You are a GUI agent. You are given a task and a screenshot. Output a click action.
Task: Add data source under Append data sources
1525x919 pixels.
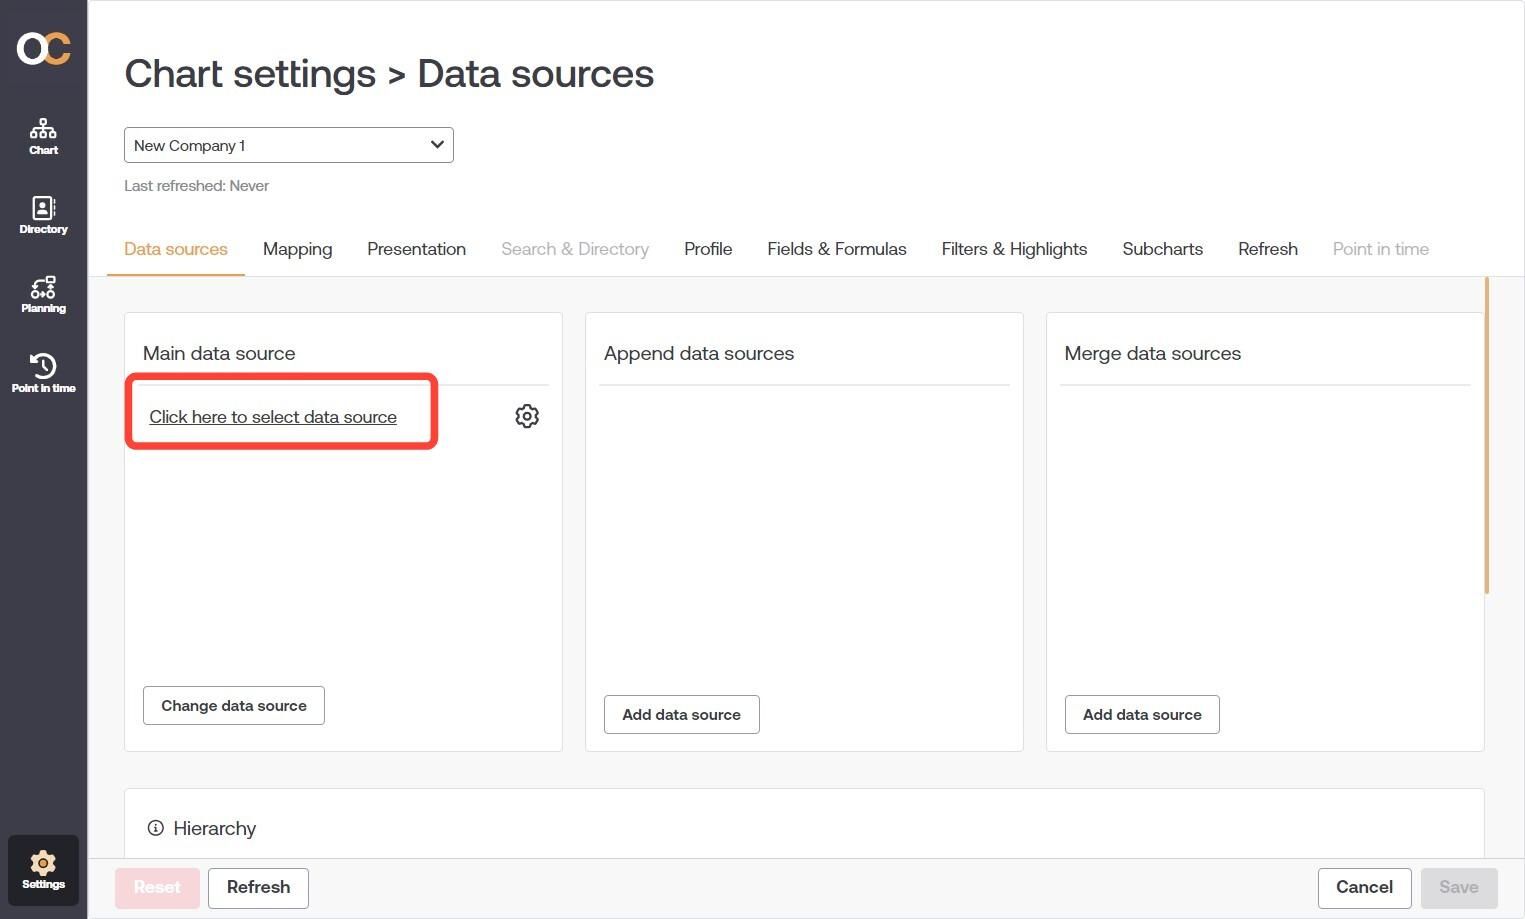(681, 715)
